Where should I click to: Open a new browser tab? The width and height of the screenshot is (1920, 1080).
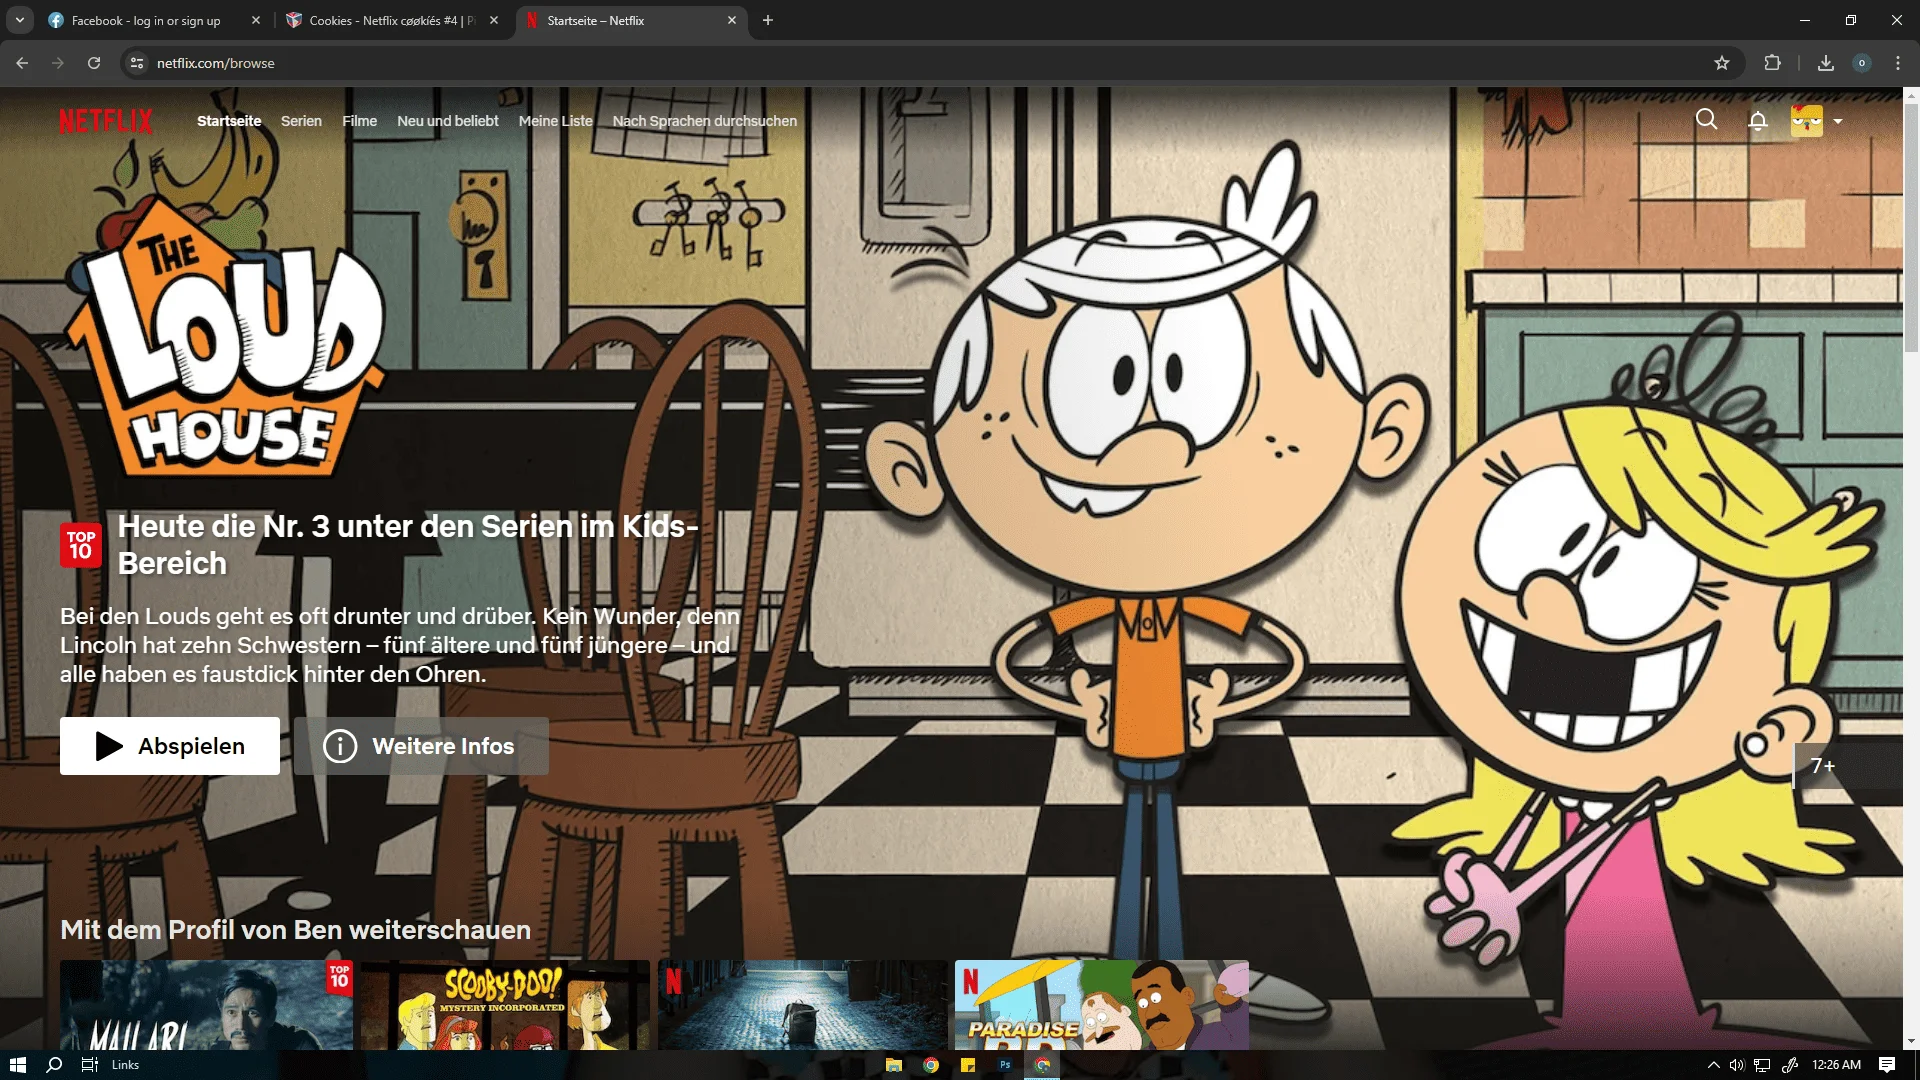(768, 20)
